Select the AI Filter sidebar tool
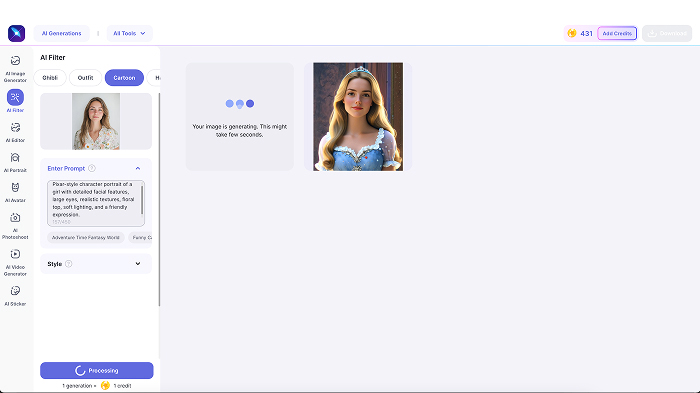The width and height of the screenshot is (700, 393). (x=15, y=101)
